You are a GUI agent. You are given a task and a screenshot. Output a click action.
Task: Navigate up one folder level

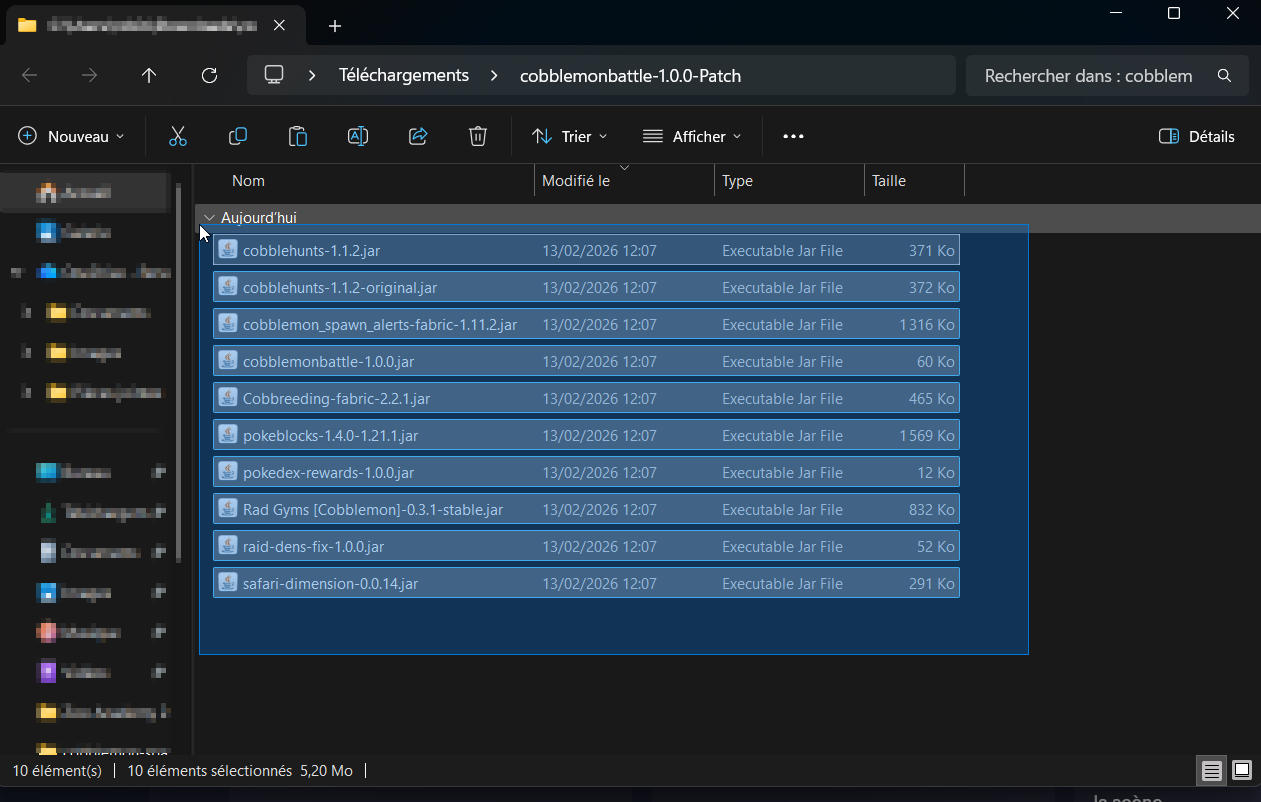[x=149, y=75]
